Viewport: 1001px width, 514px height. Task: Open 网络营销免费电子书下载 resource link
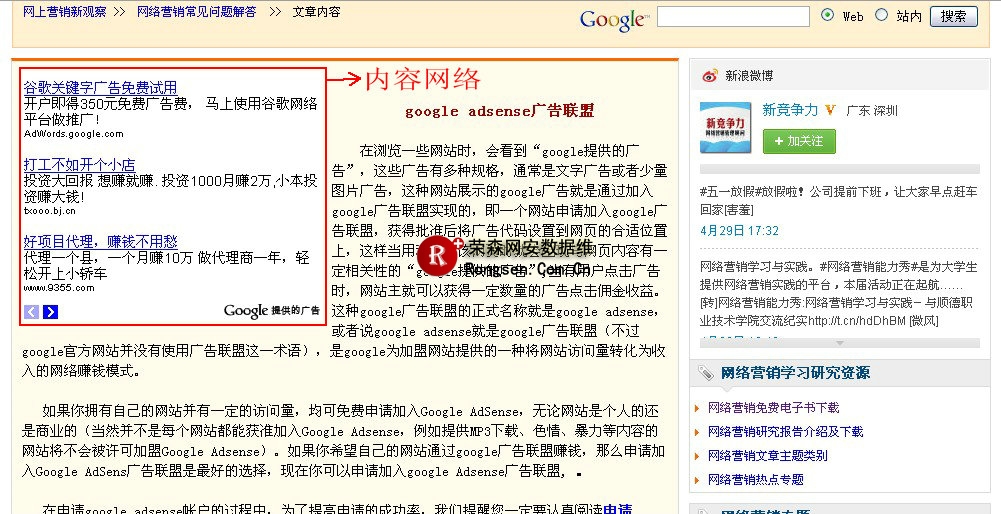[773, 408]
